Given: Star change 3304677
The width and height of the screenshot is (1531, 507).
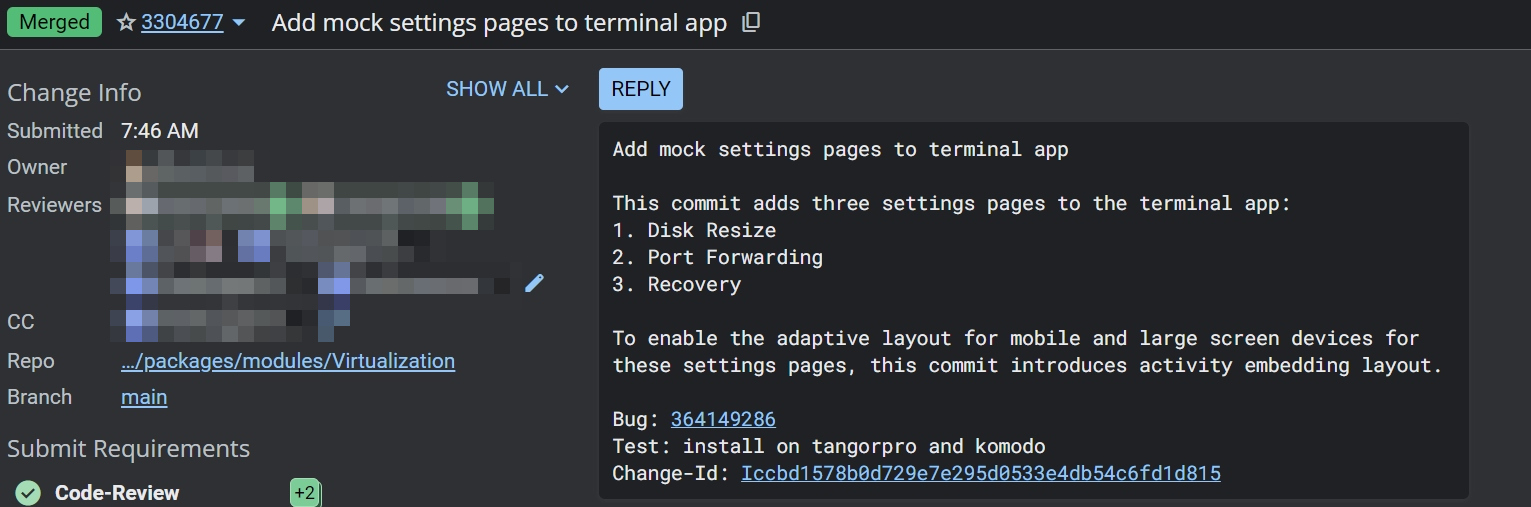Looking at the screenshot, I should click(126, 22).
